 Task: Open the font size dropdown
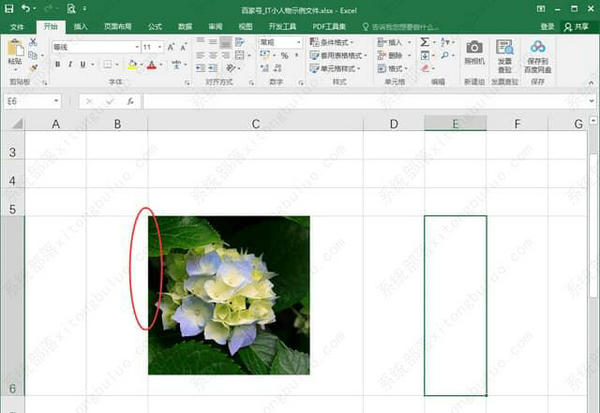[x=161, y=47]
